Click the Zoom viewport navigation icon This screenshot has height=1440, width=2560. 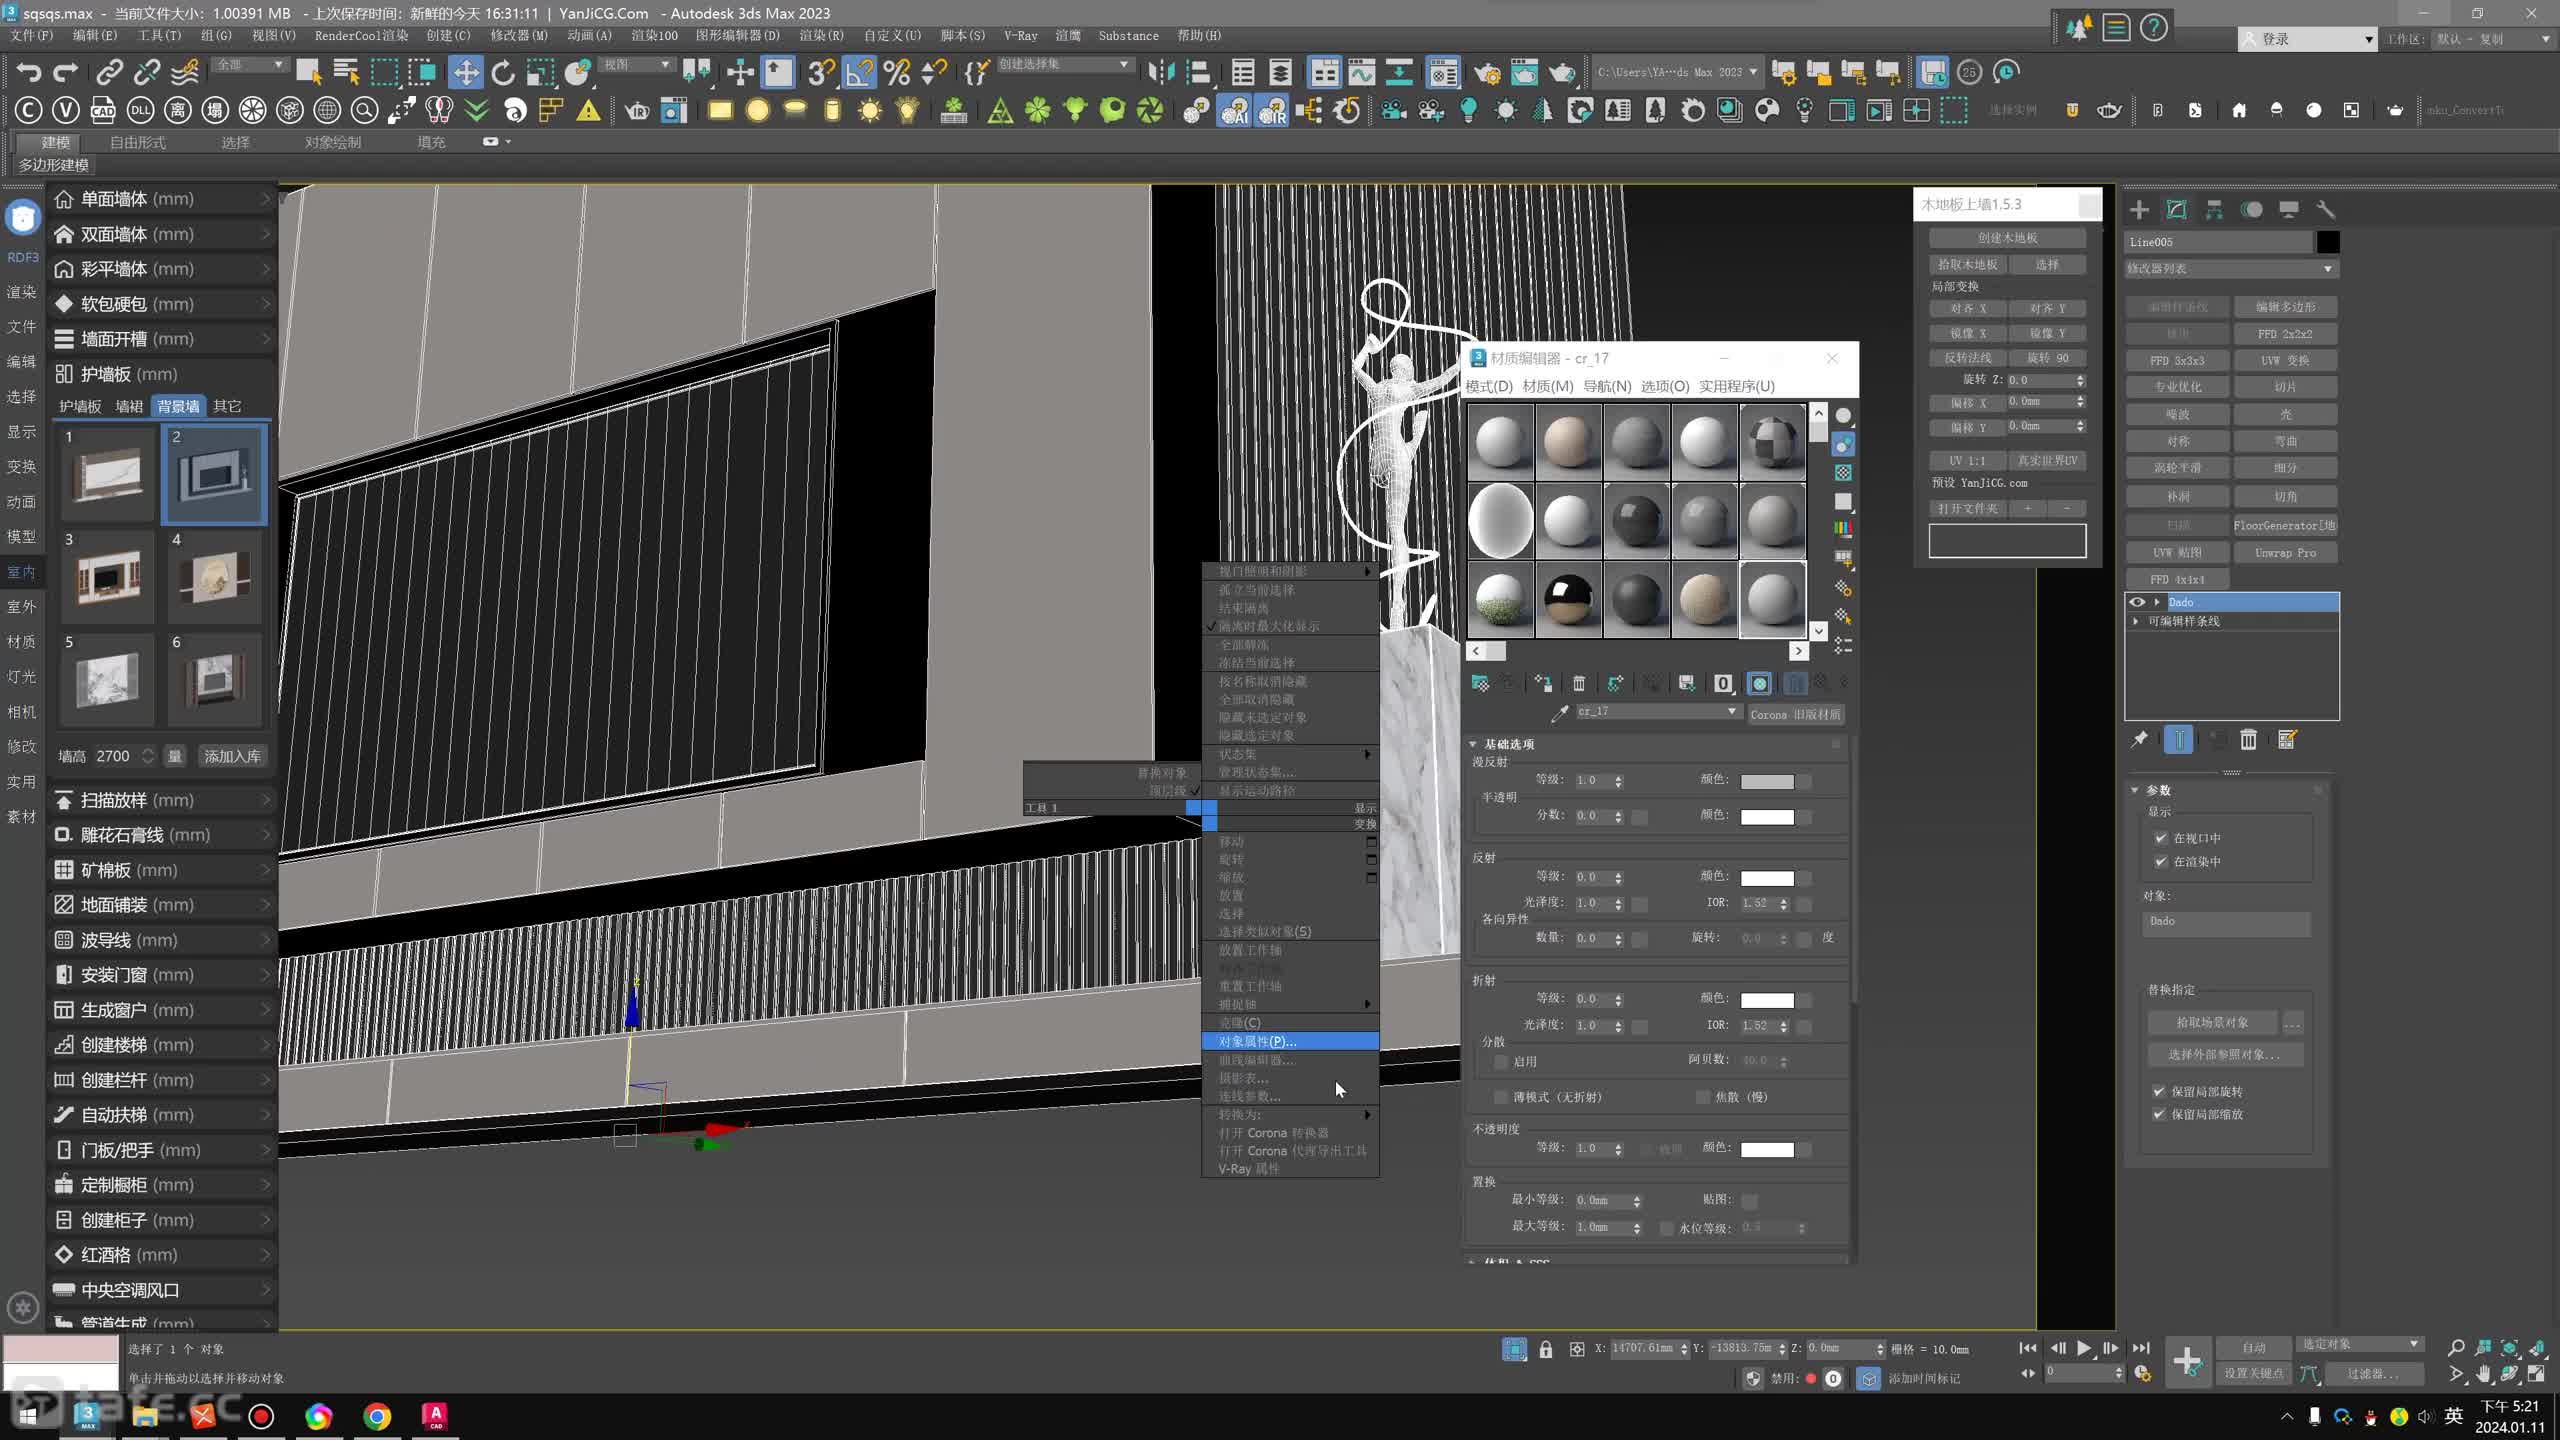coord(2456,1348)
